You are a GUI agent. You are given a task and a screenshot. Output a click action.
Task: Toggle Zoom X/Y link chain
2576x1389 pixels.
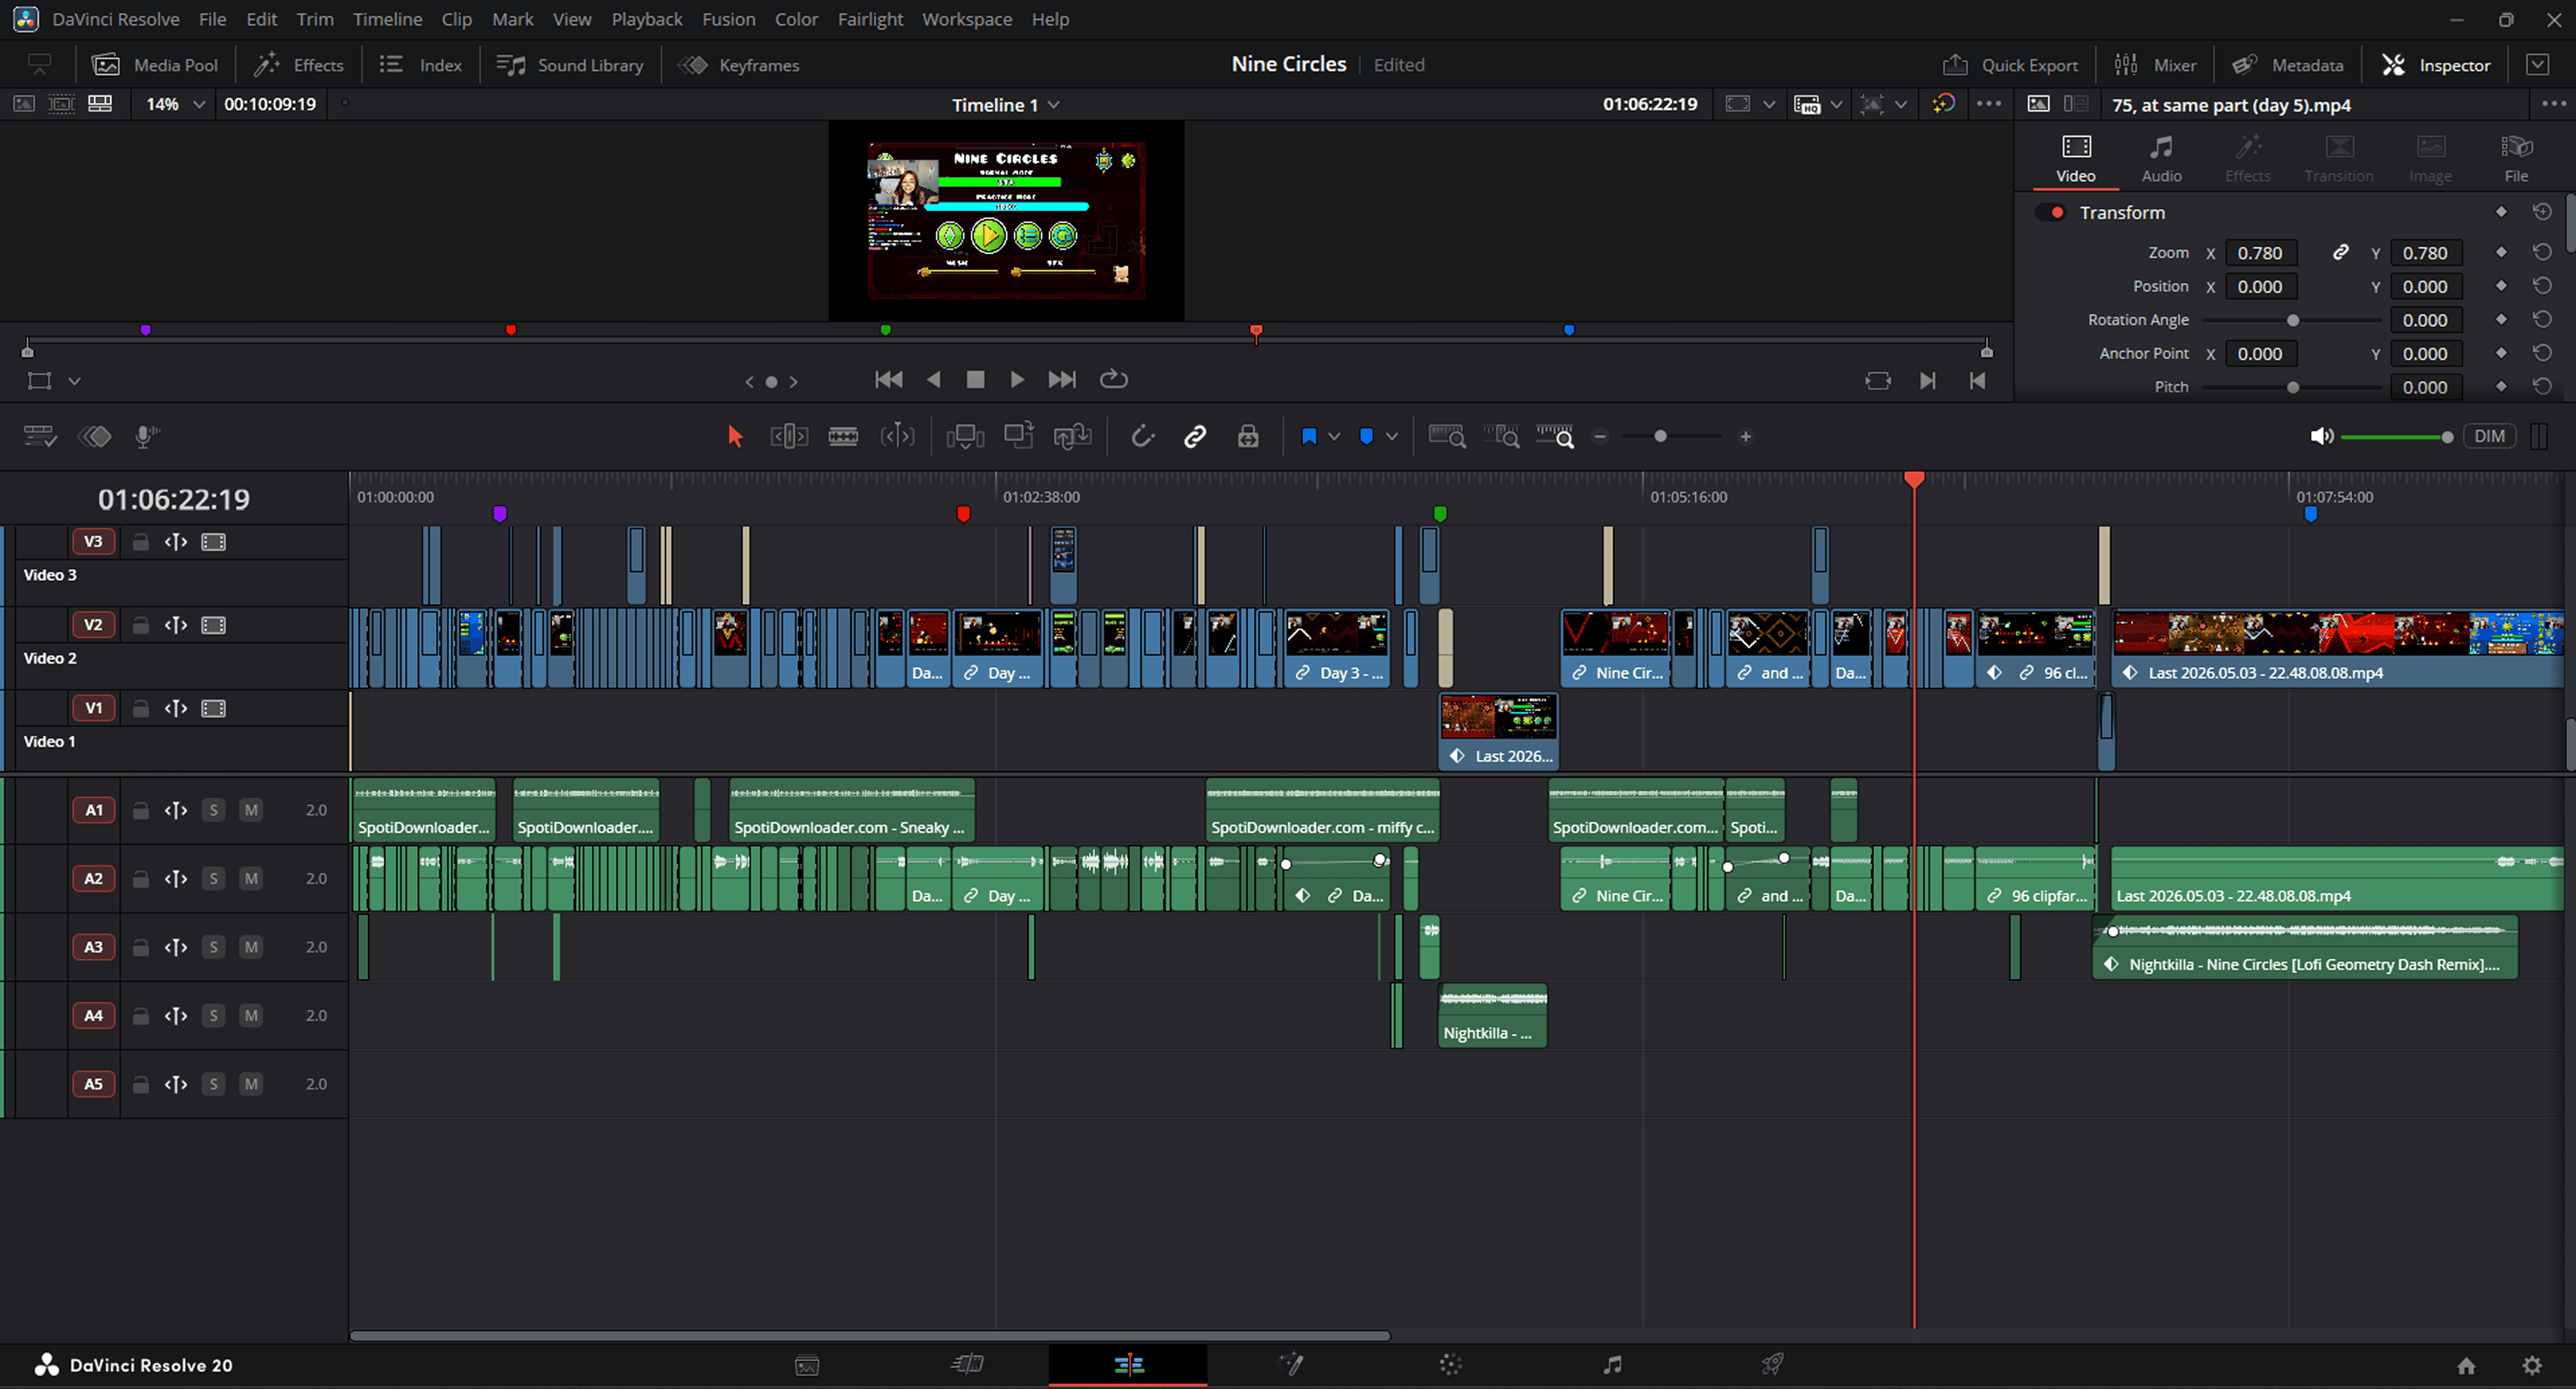tap(2341, 253)
